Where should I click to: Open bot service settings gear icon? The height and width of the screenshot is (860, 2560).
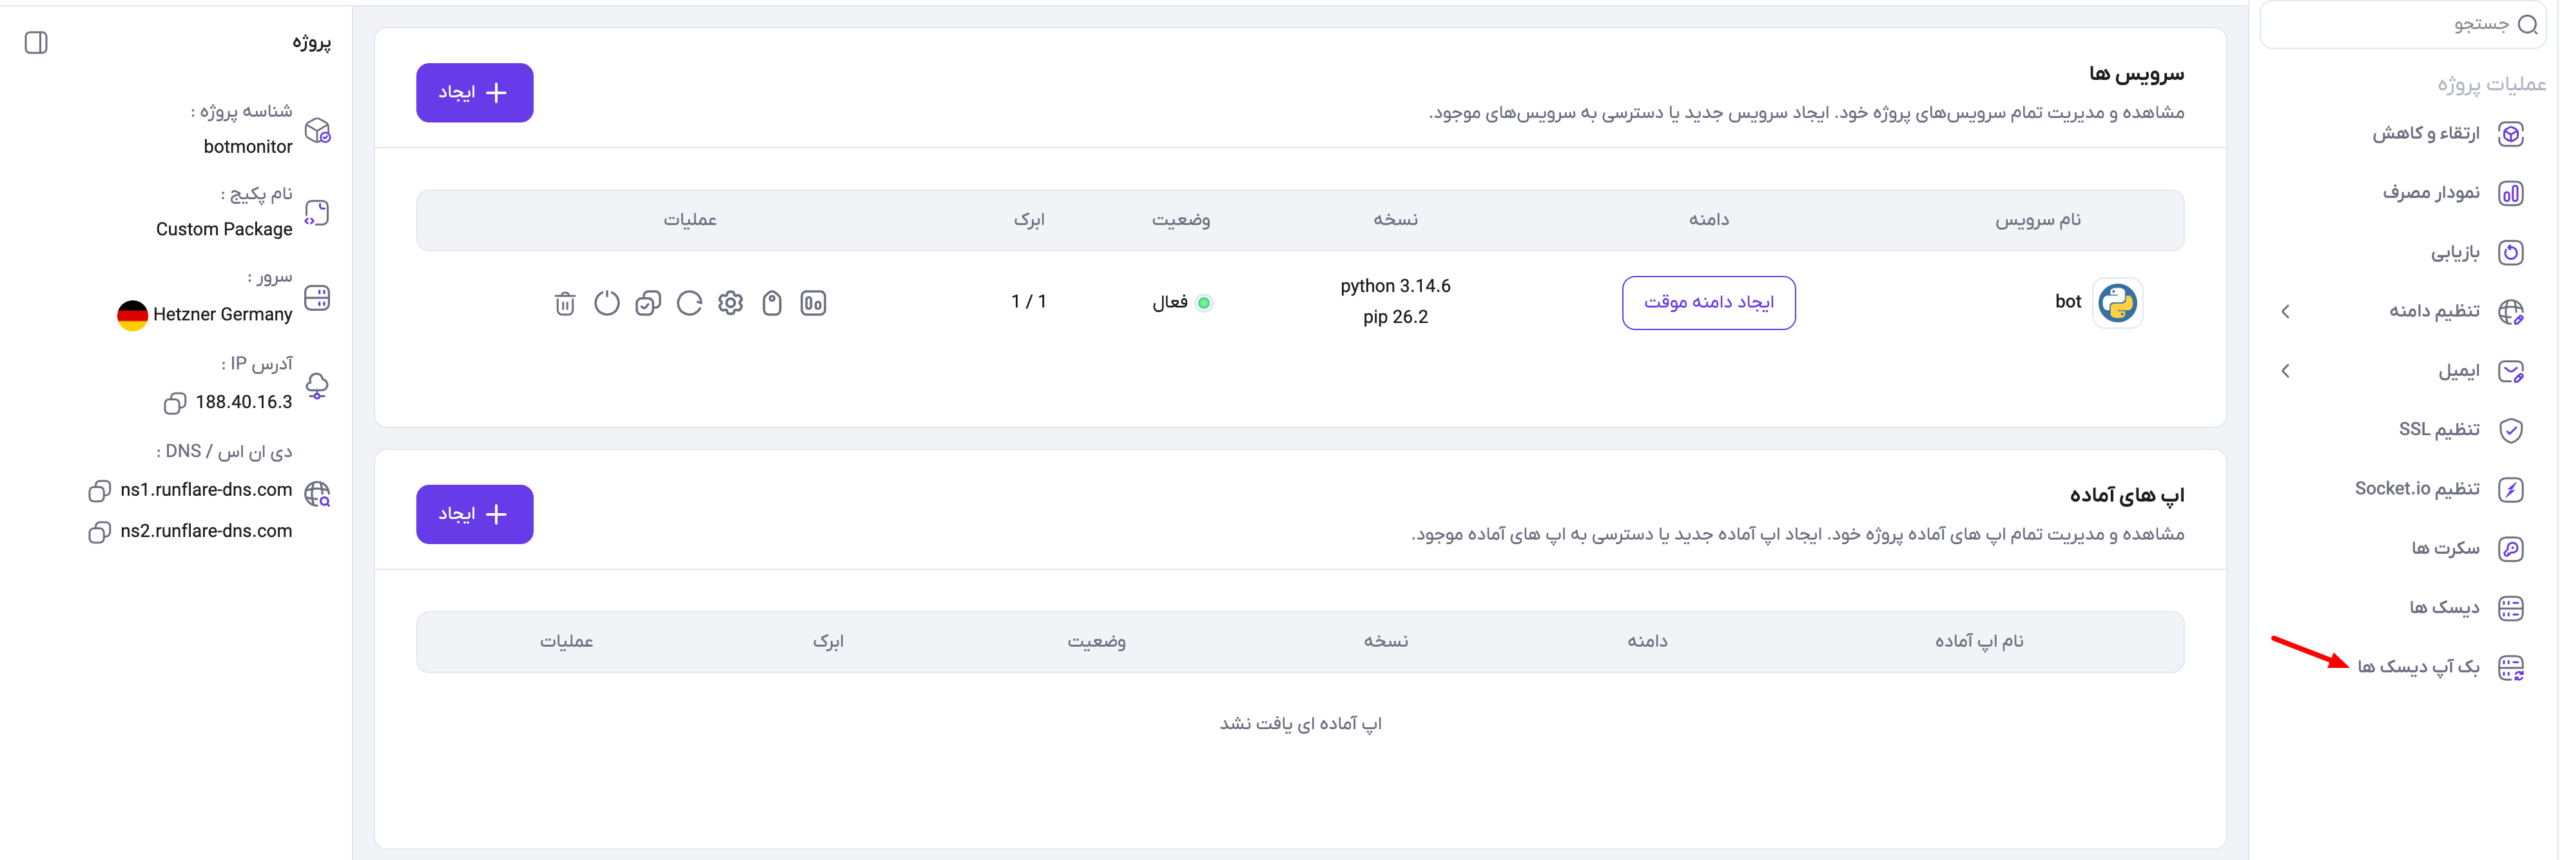(731, 303)
